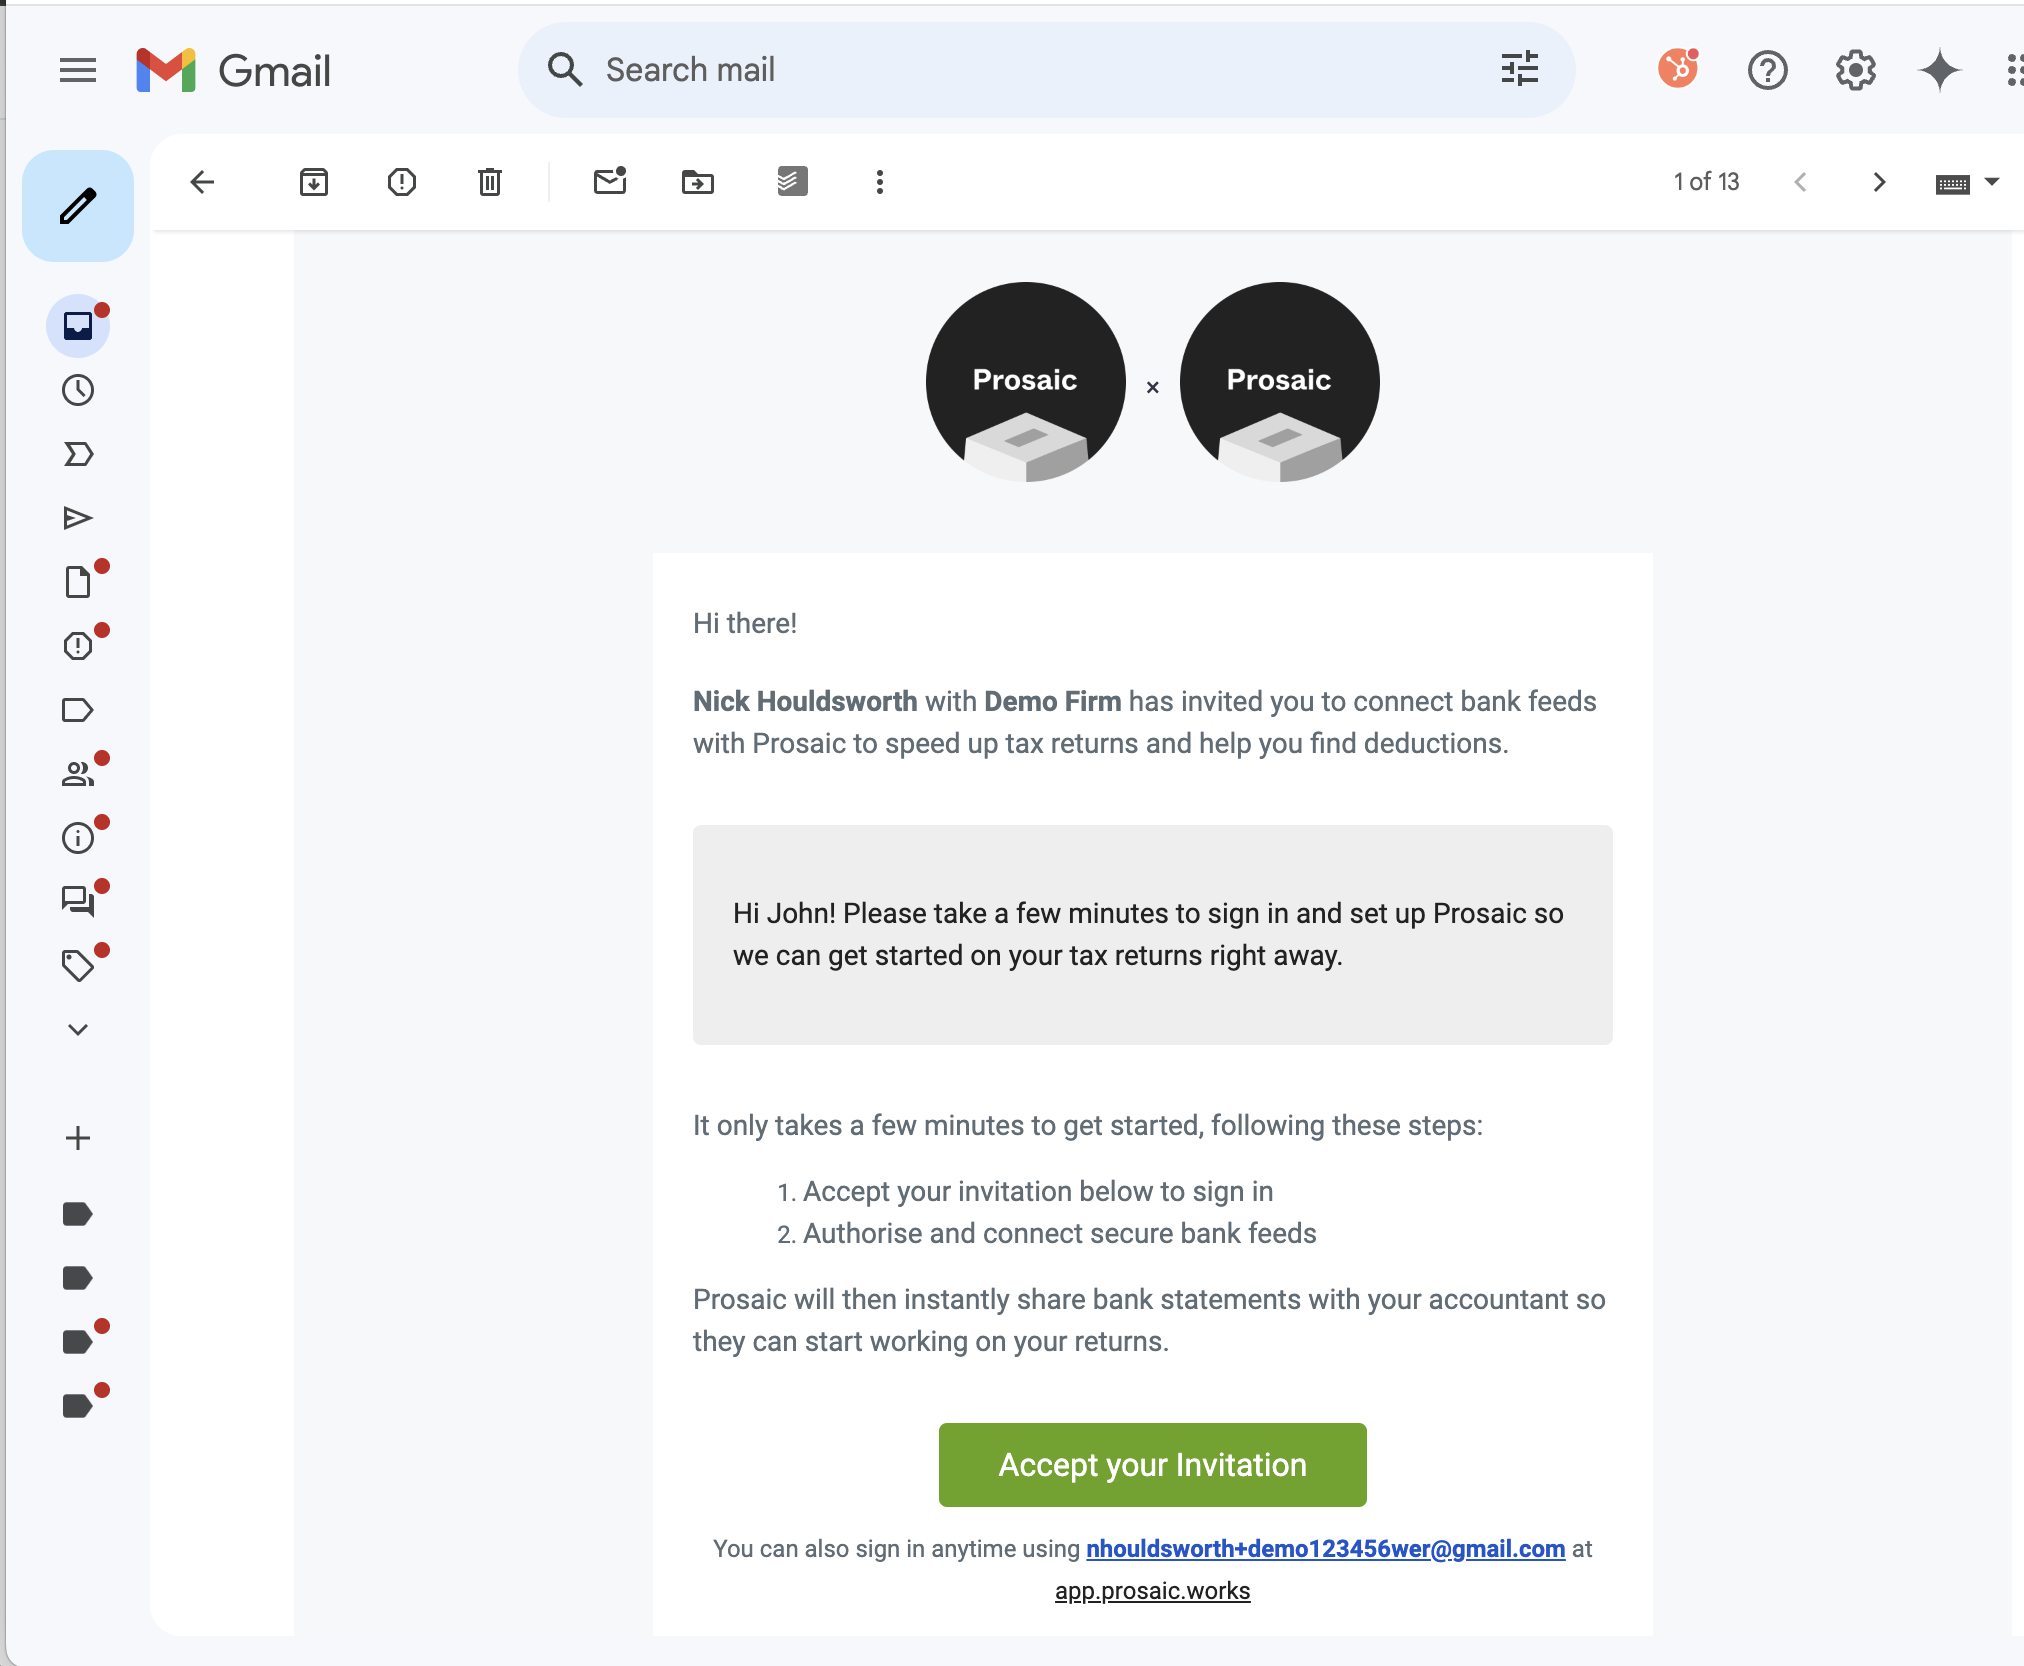Show search options in search bar
Viewport: 2024px width, 1666px height.
1519,70
